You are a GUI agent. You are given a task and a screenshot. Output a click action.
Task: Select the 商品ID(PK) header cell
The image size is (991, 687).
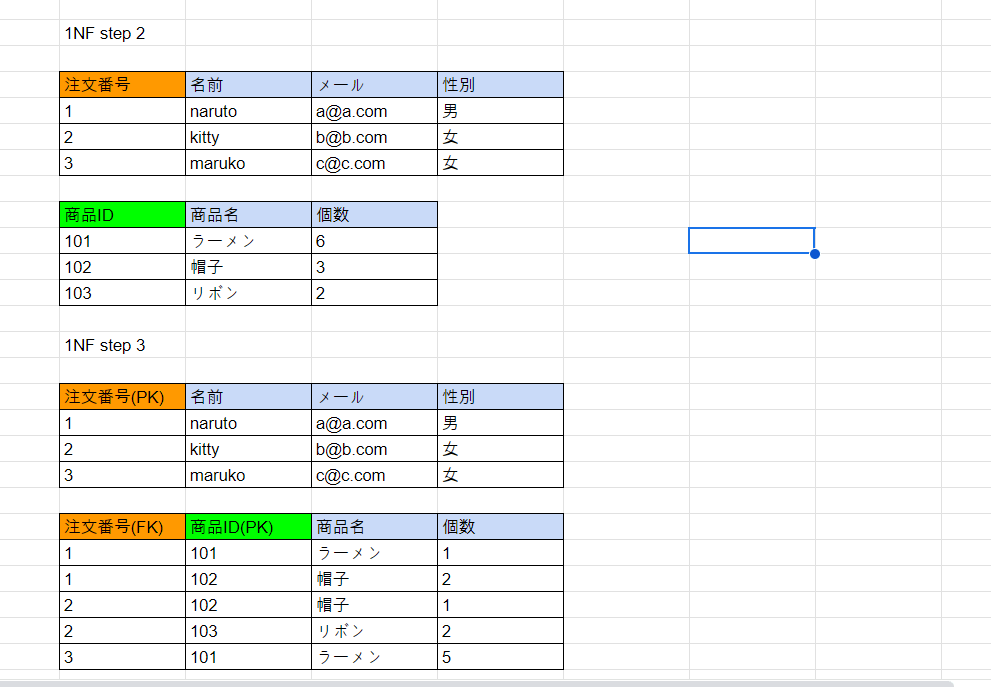point(248,527)
